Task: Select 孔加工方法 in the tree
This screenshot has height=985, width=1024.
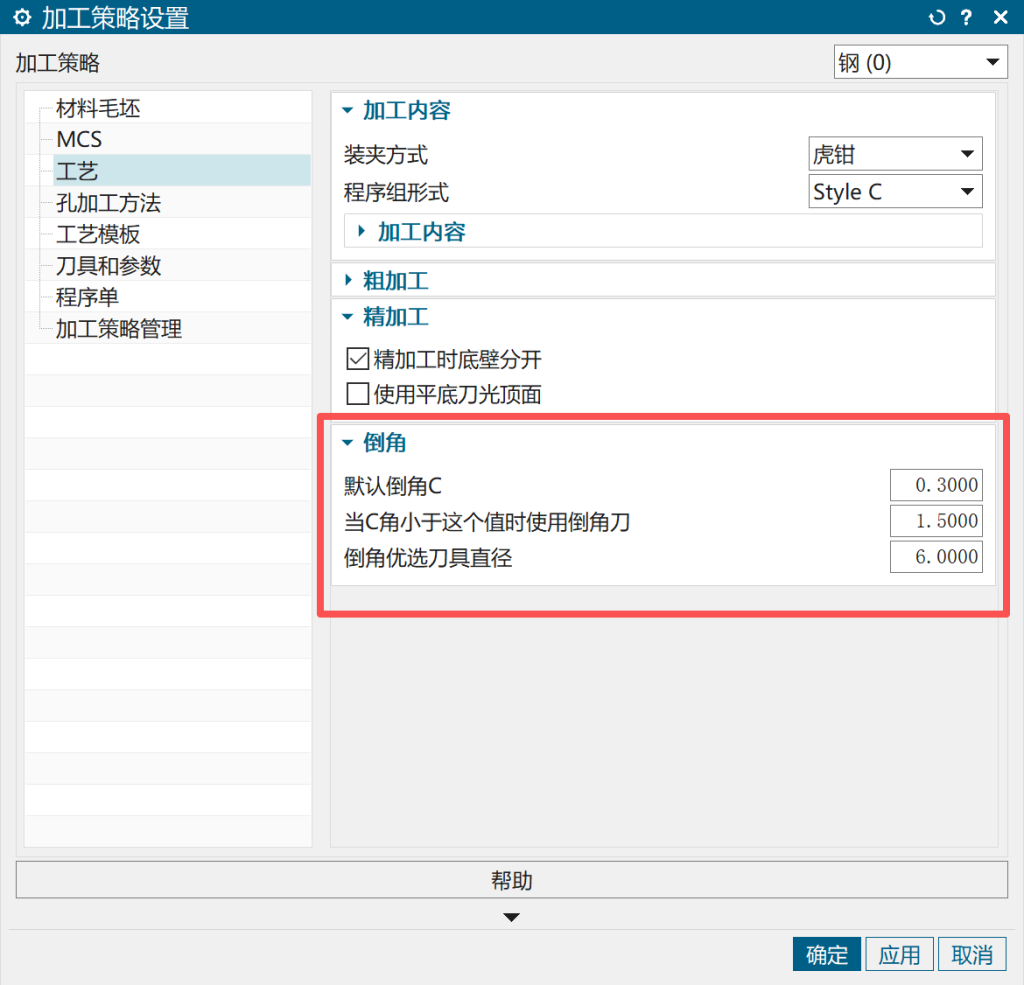Action: click(x=108, y=203)
